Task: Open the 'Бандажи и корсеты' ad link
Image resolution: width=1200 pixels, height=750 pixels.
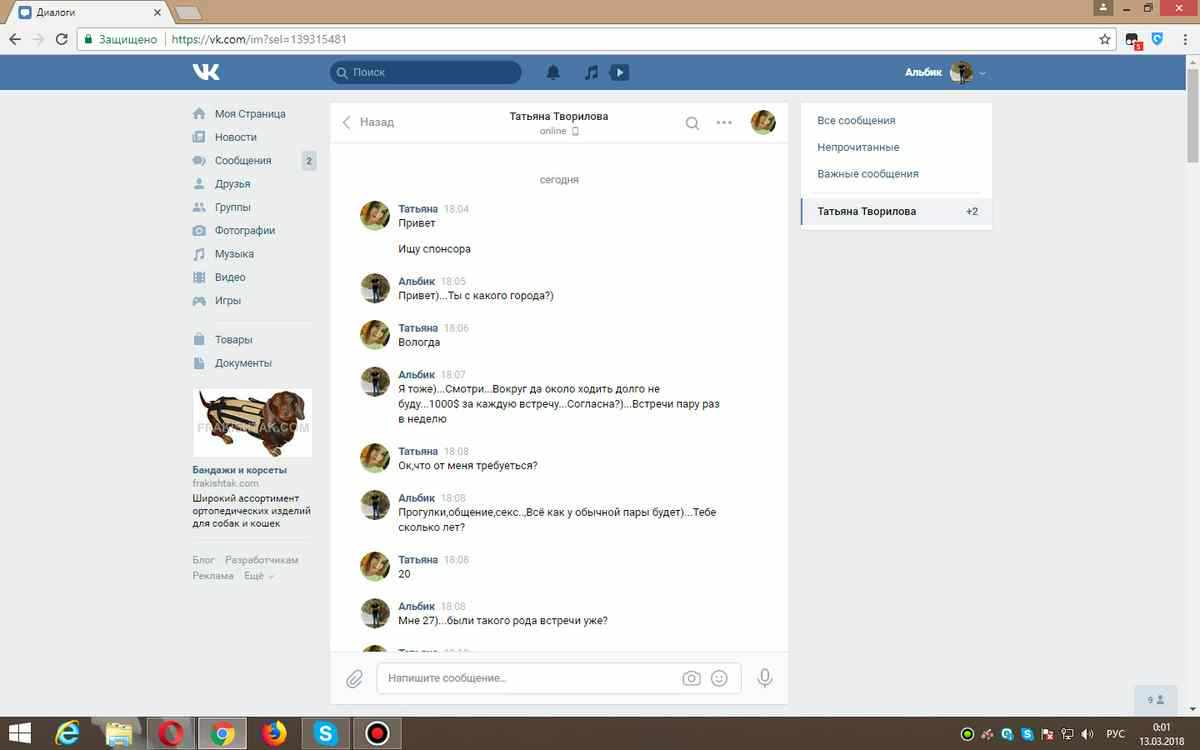Action: pos(239,469)
